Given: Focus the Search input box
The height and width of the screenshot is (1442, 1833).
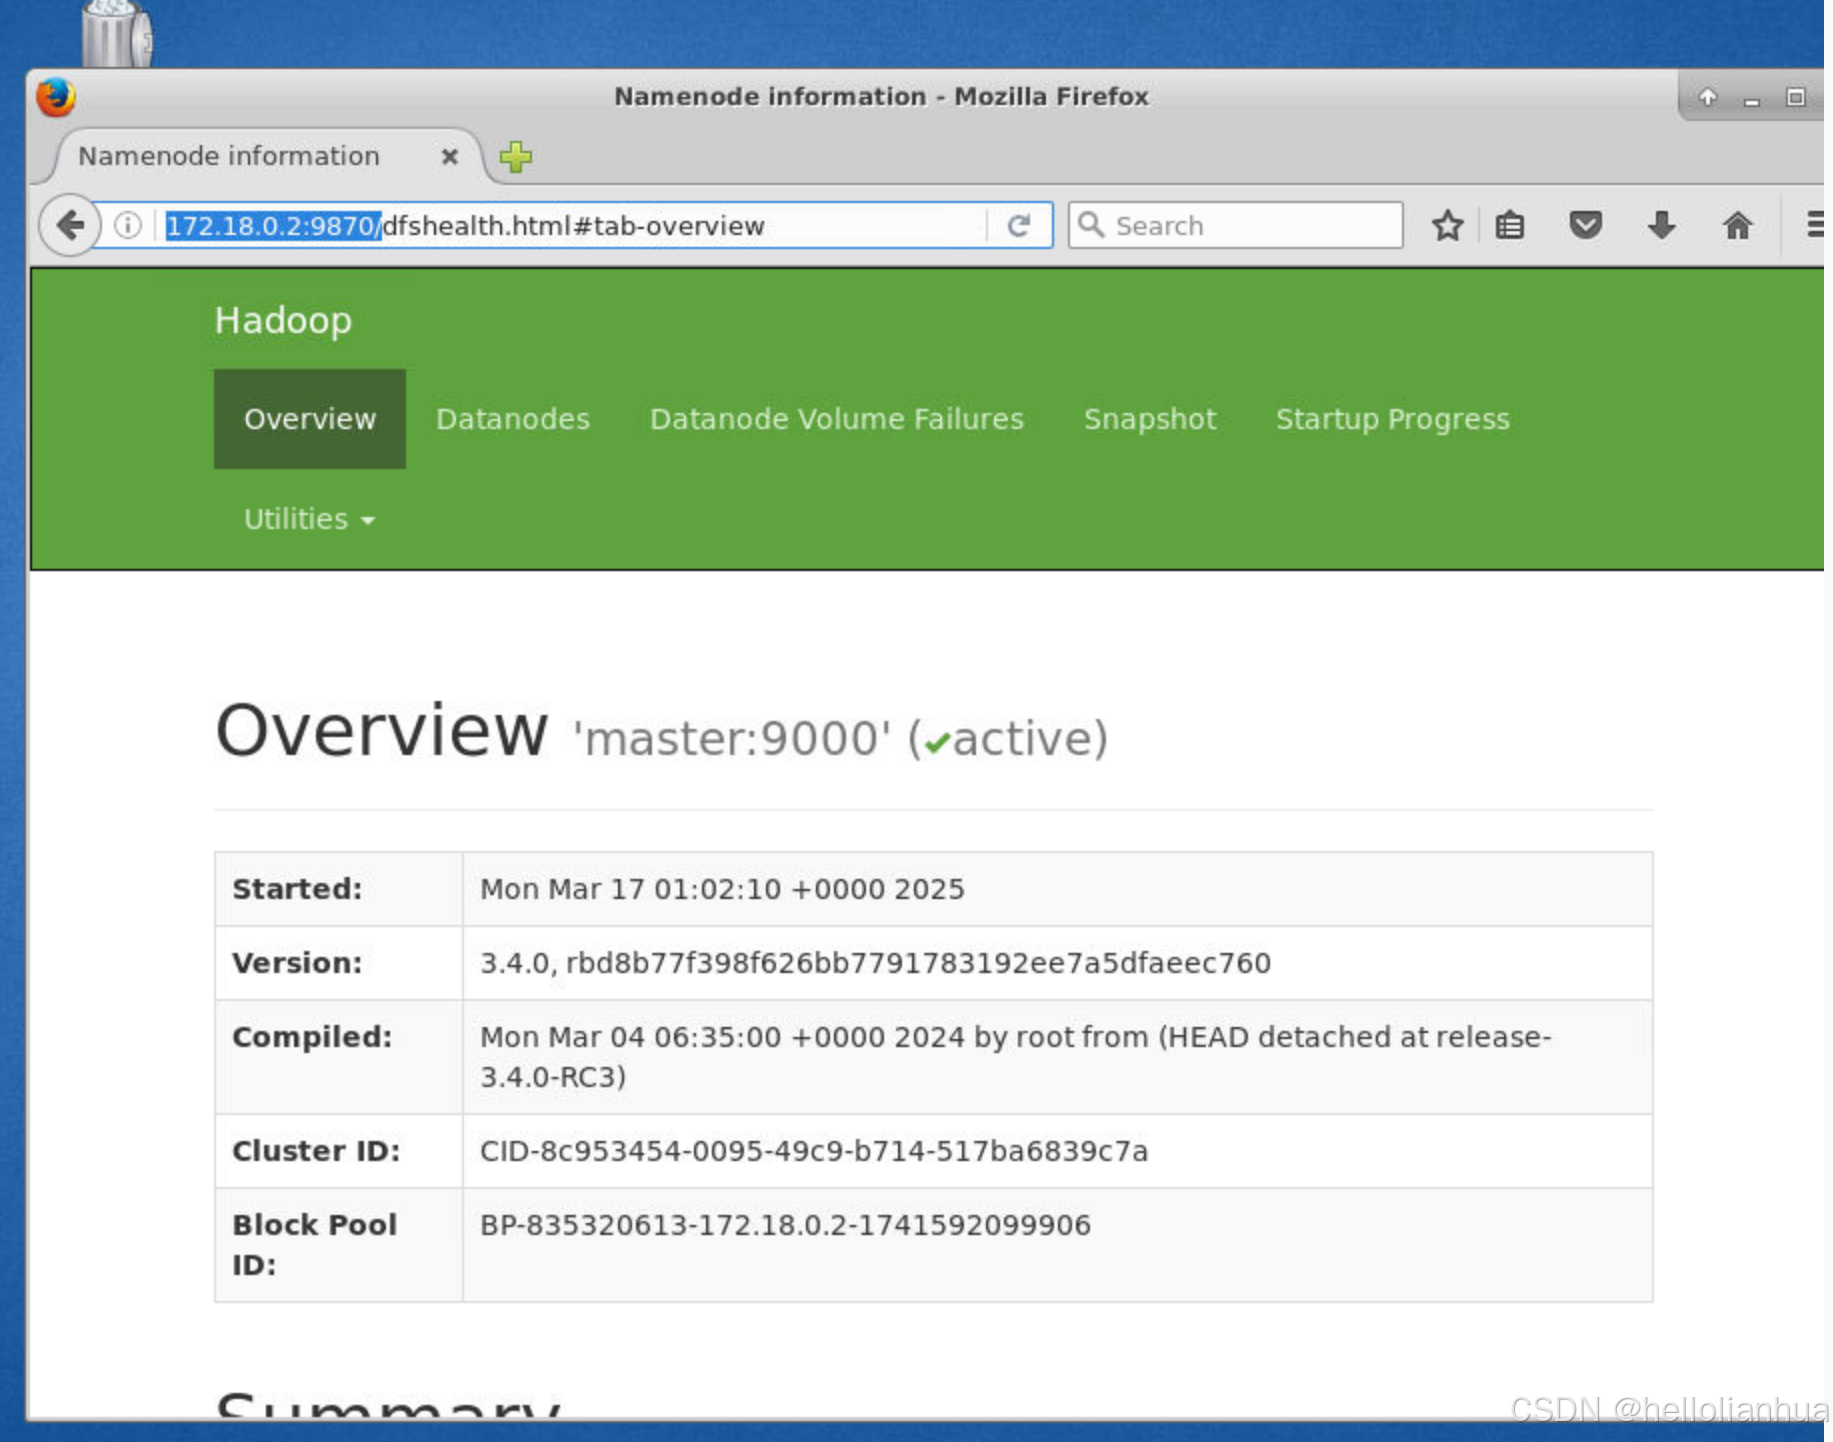Looking at the screenshot, I should pyautogui.click(x=1236, y=225).
